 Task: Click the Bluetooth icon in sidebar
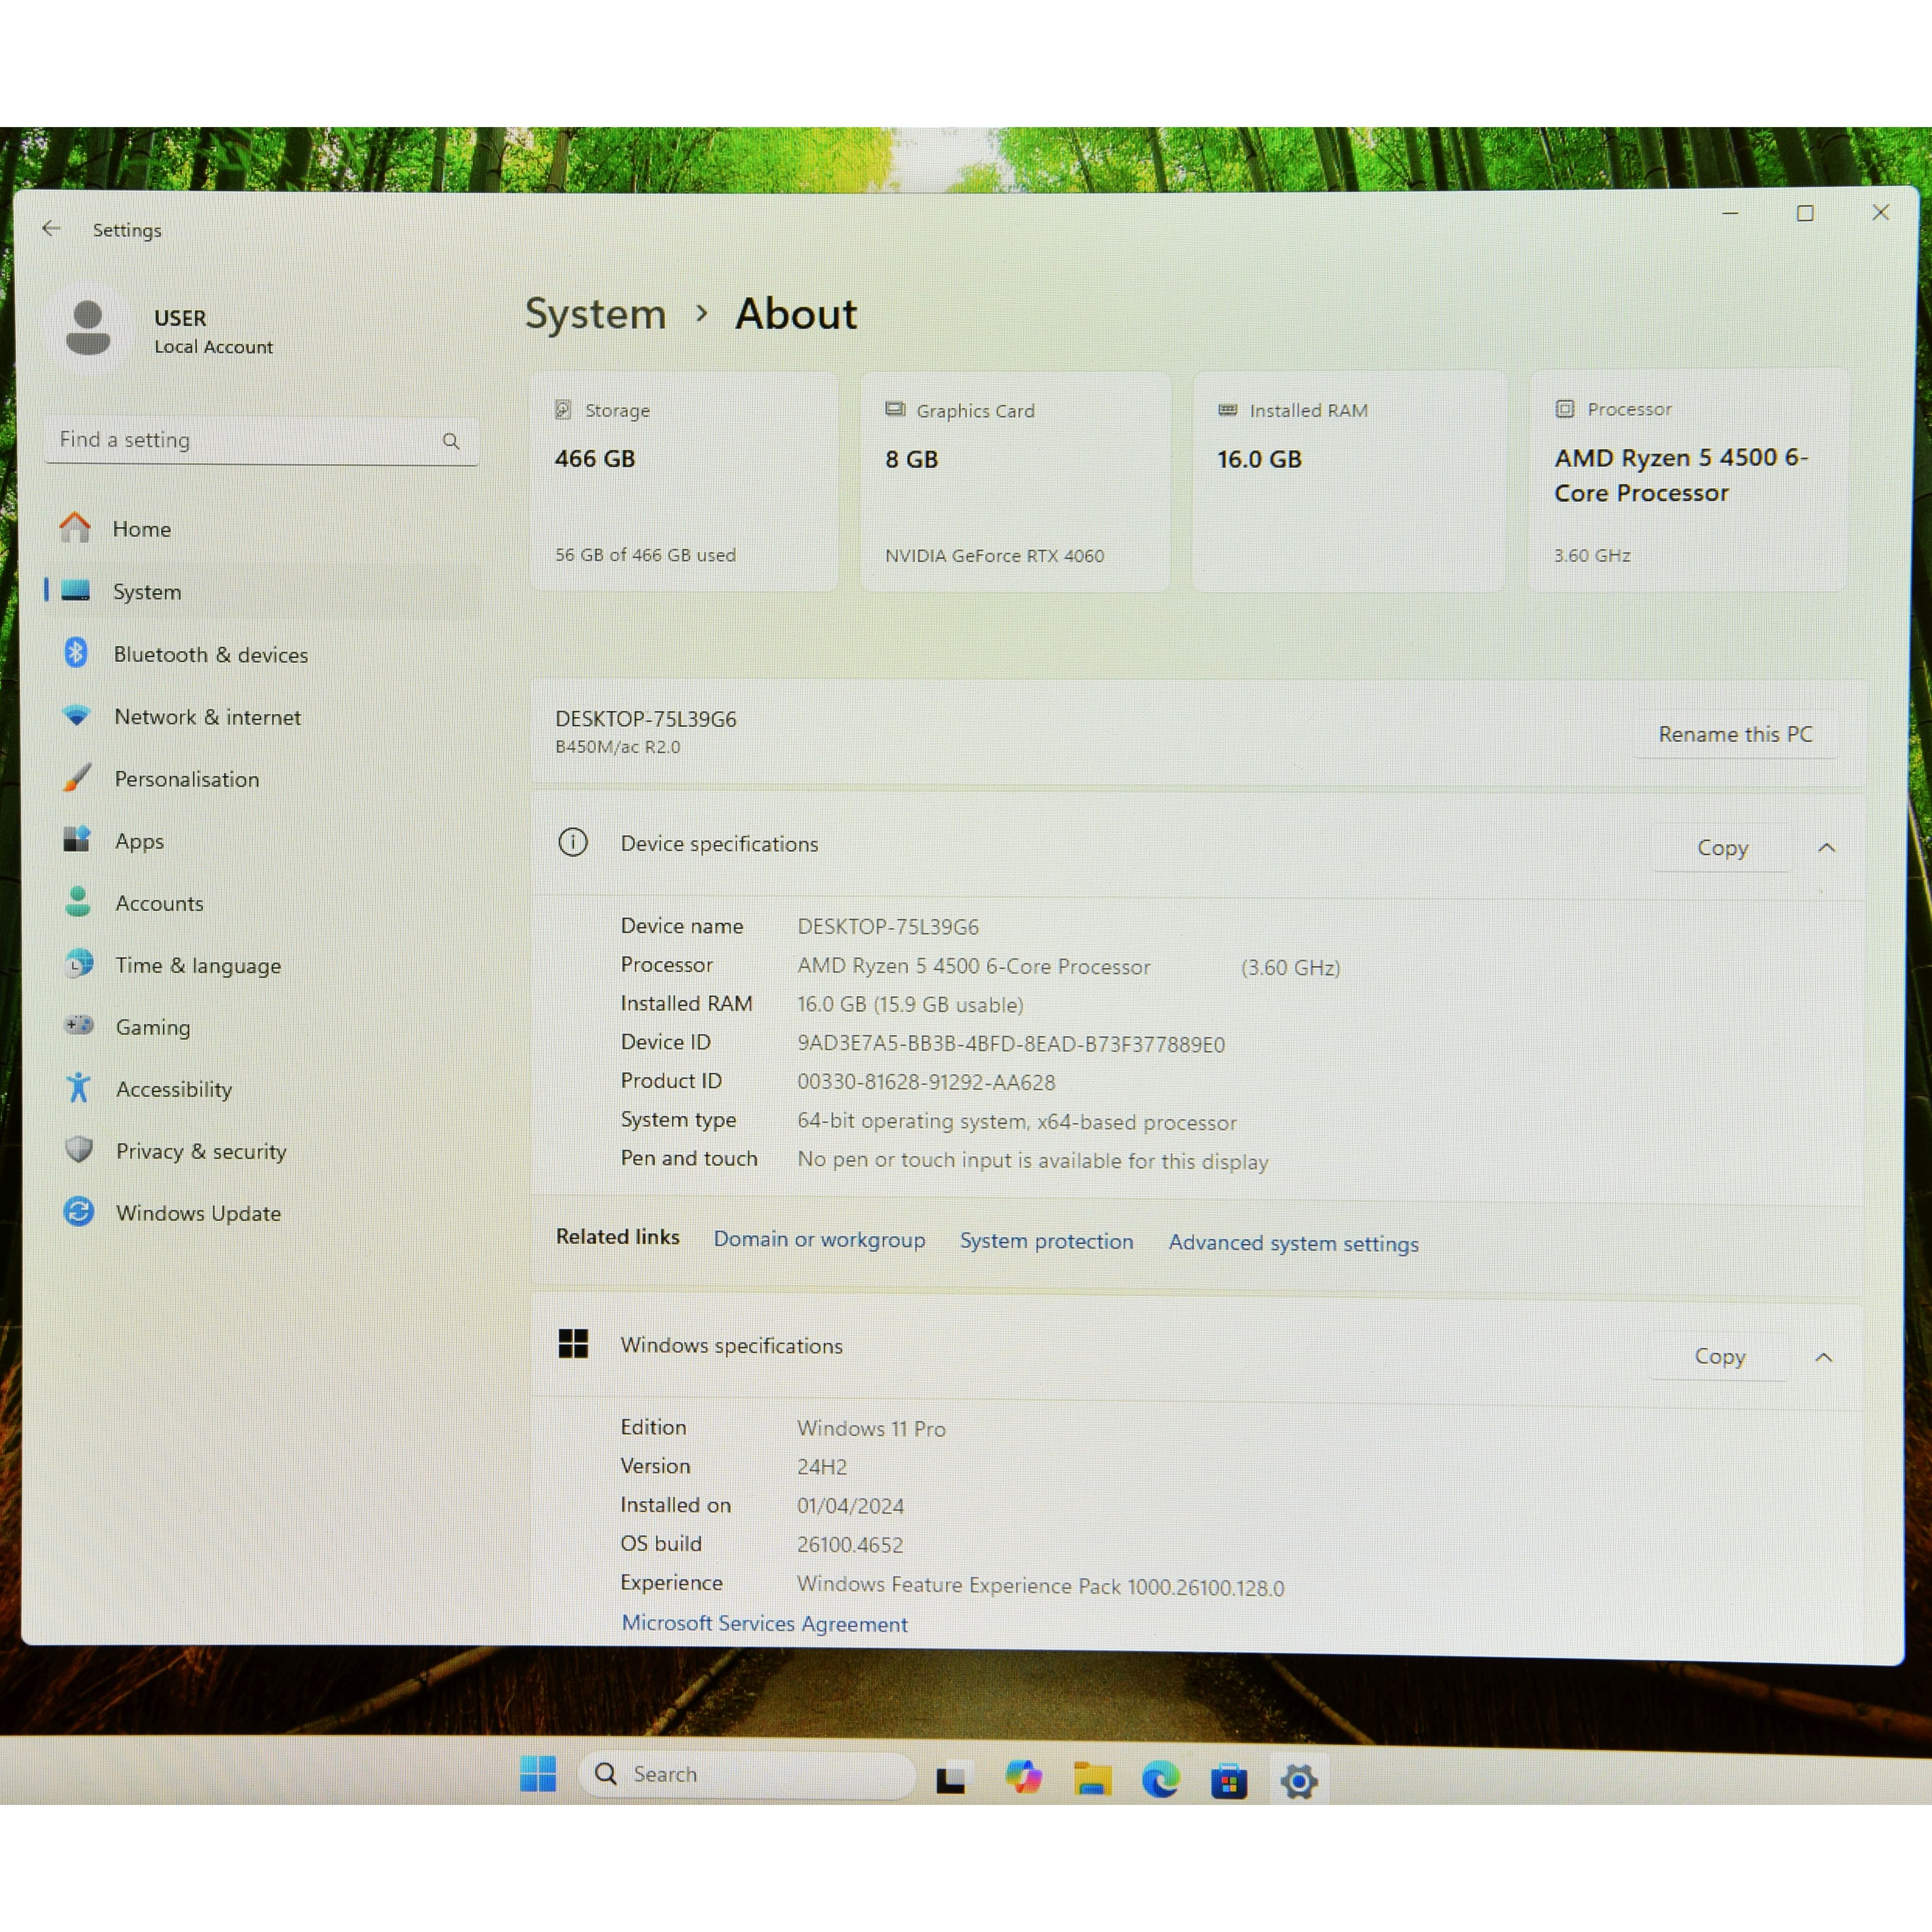[x=76, y=653]
